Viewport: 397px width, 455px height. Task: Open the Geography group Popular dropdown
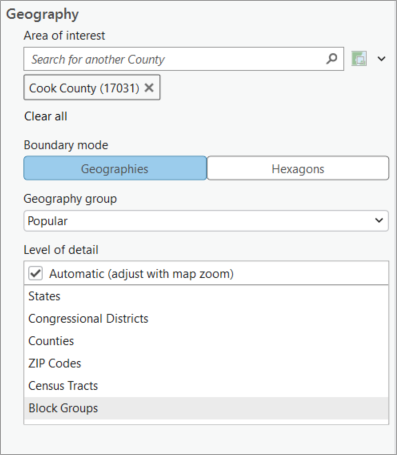pos(206,221)
